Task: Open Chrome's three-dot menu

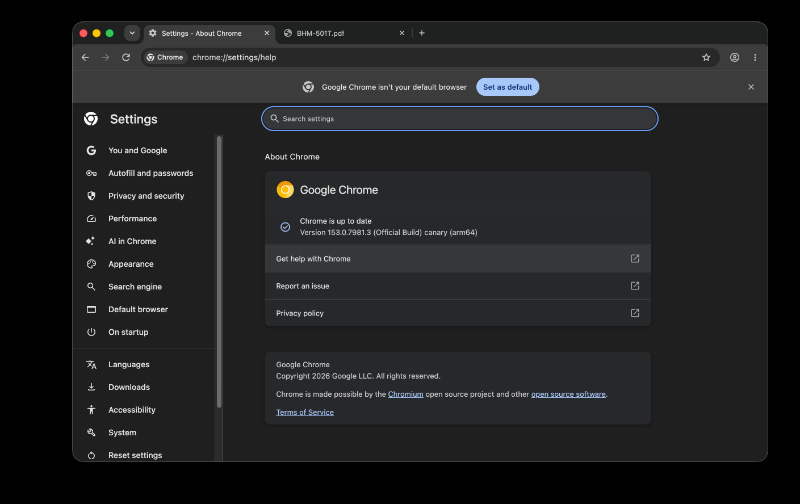Action: point(755,58)
